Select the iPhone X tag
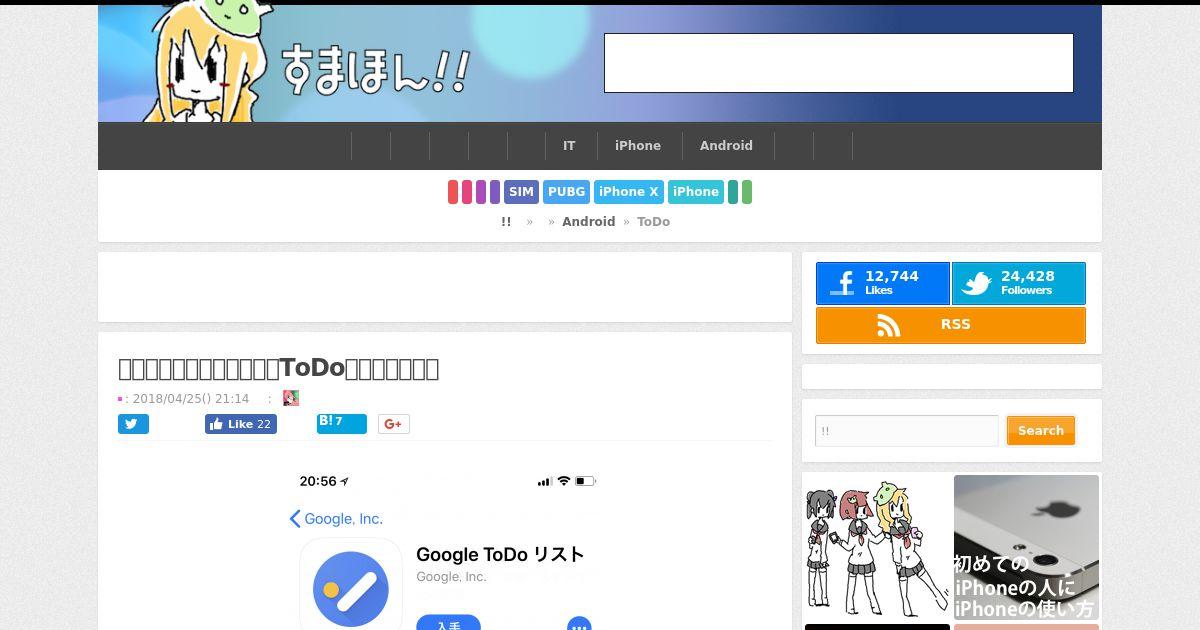 (x=629, y=192)
